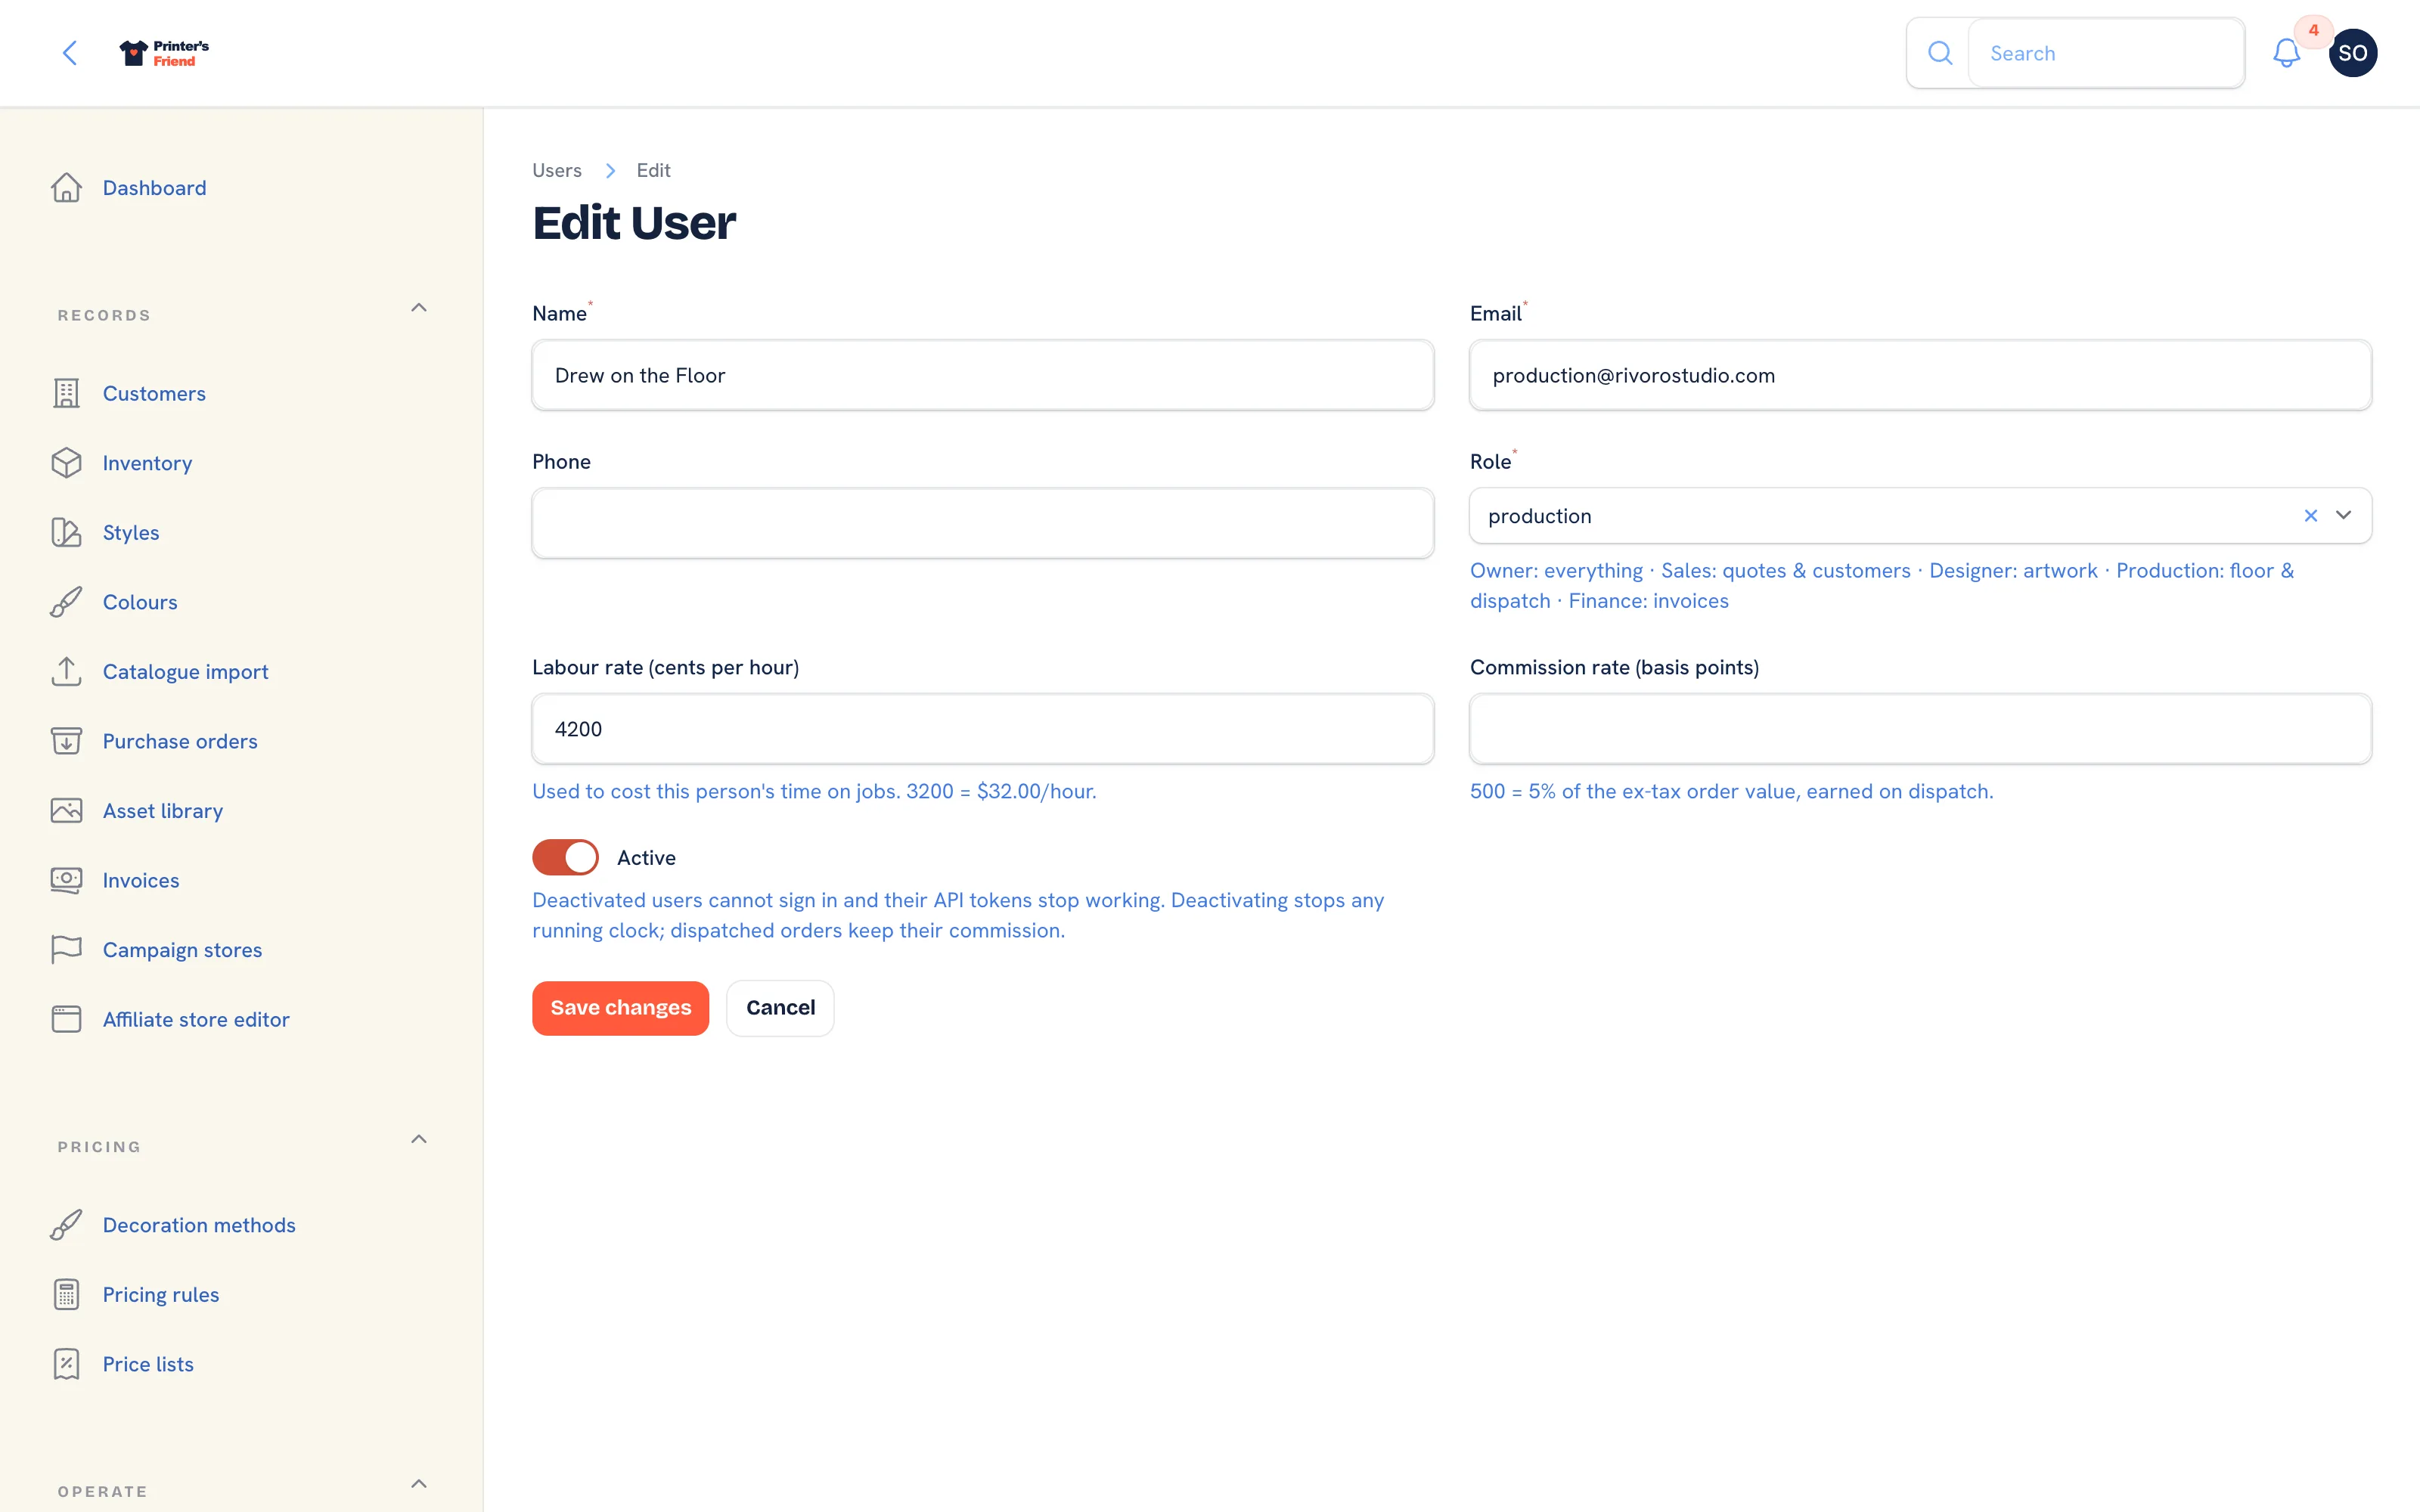Clear the selected production role

(x=2310, y=515)
